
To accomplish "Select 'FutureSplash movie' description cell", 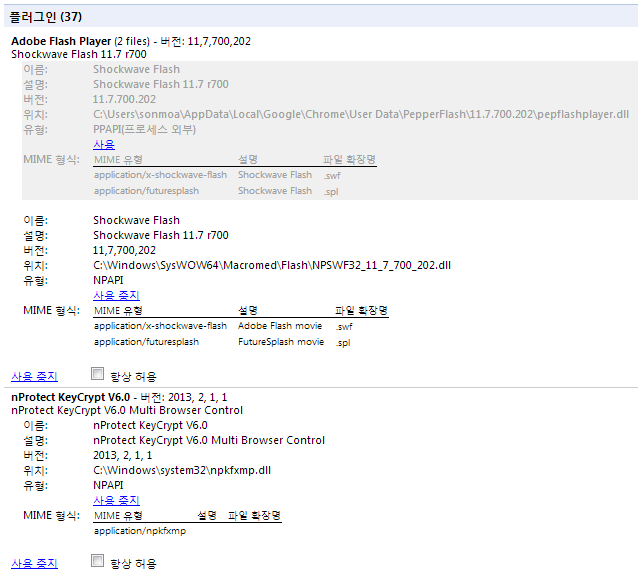I will click(x=281, y=342).
